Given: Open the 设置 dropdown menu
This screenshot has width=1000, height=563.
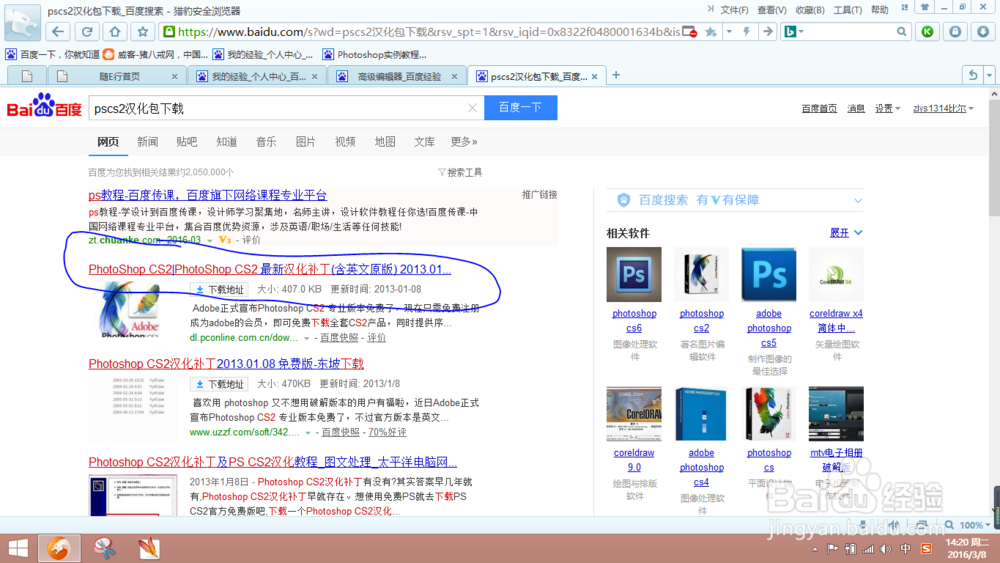Looking at the screenshot, I should click(887, 108).
